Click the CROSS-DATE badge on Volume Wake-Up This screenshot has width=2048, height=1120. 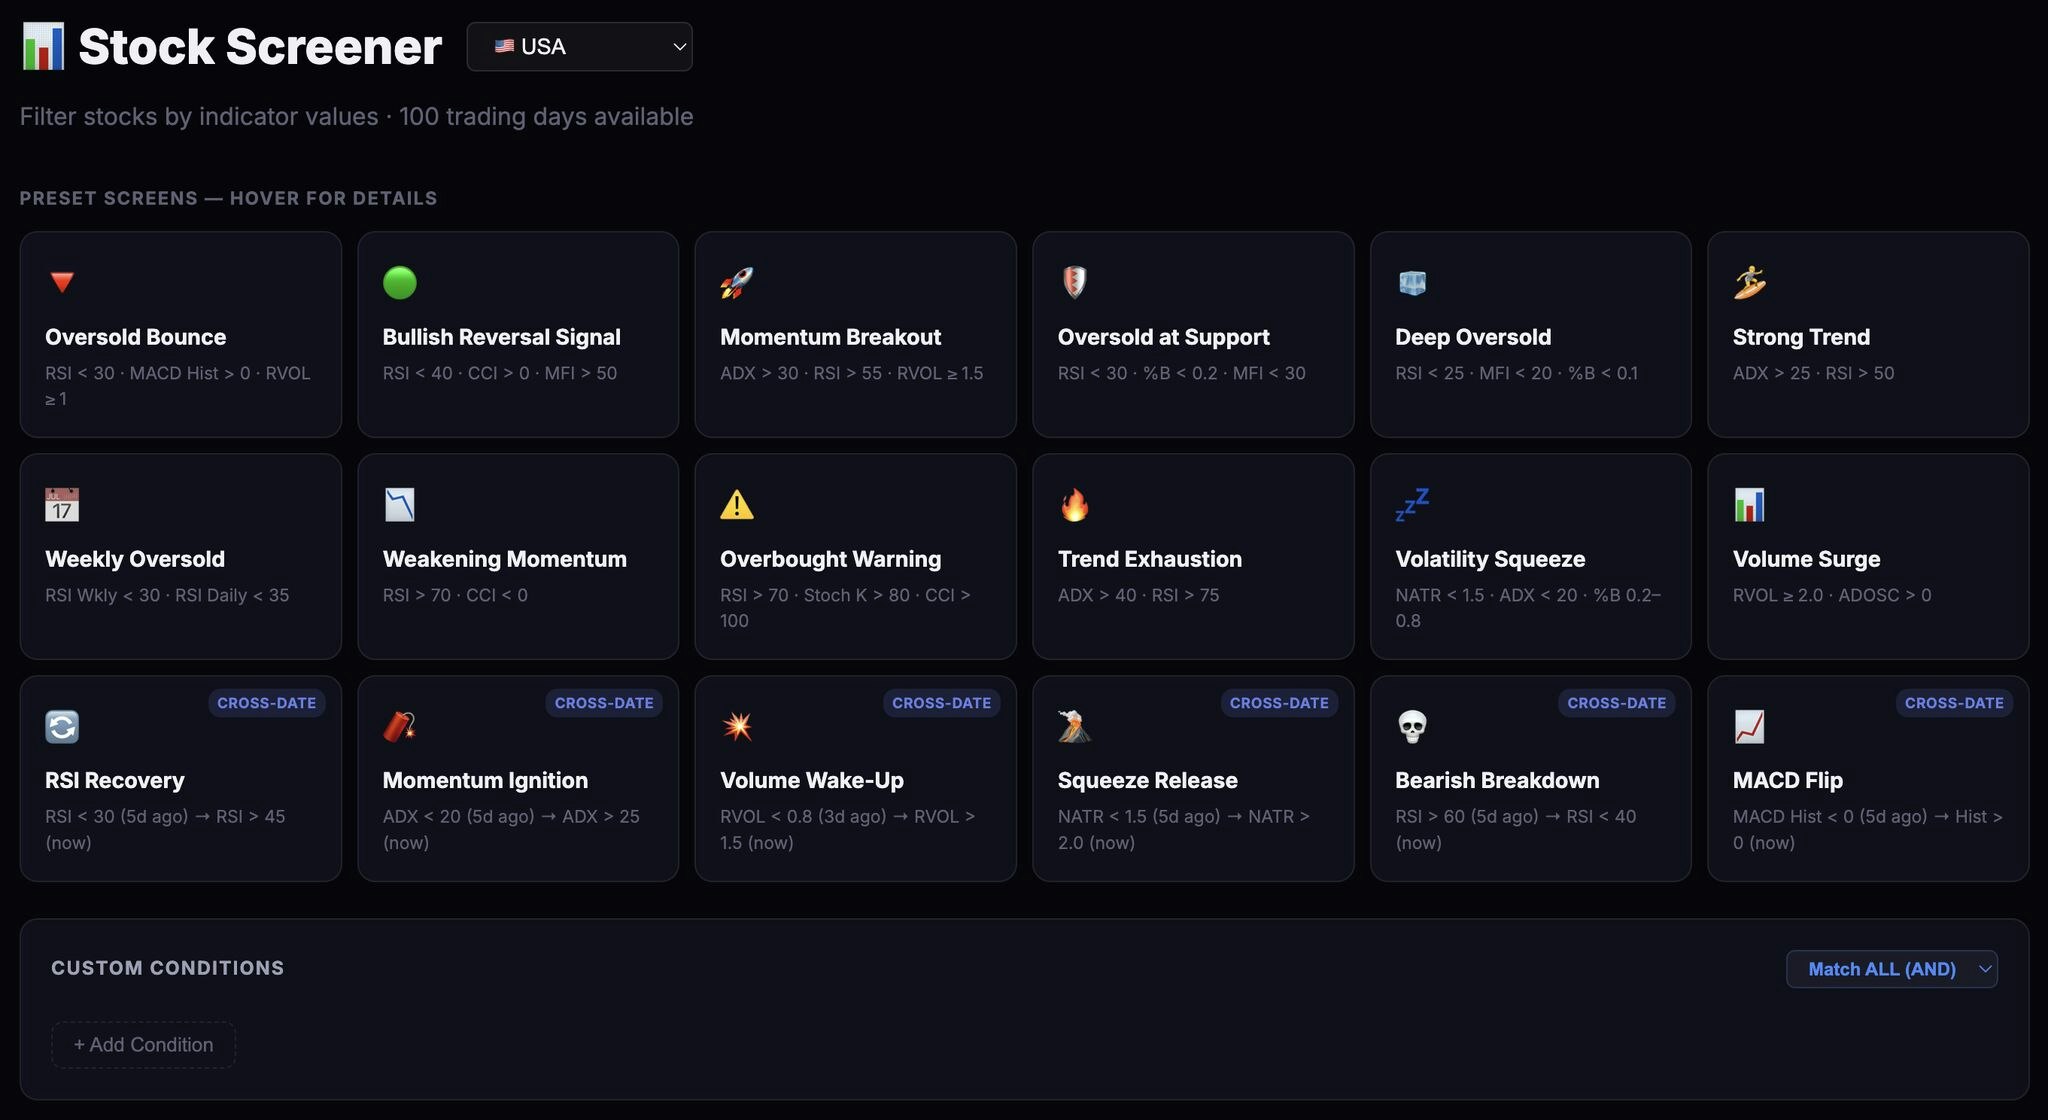[941, 703]
